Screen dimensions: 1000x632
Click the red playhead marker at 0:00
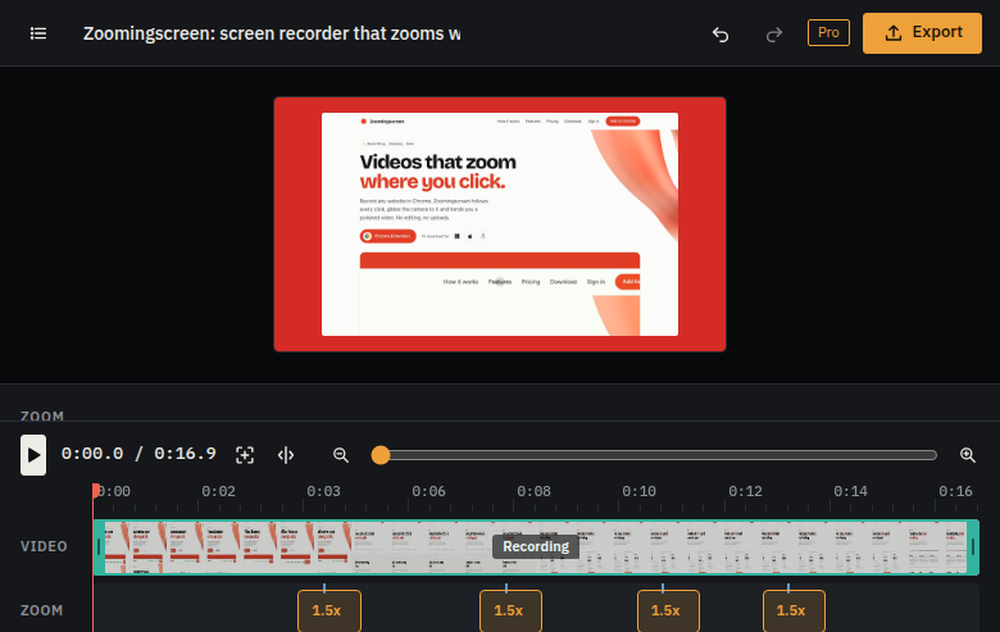96,490
